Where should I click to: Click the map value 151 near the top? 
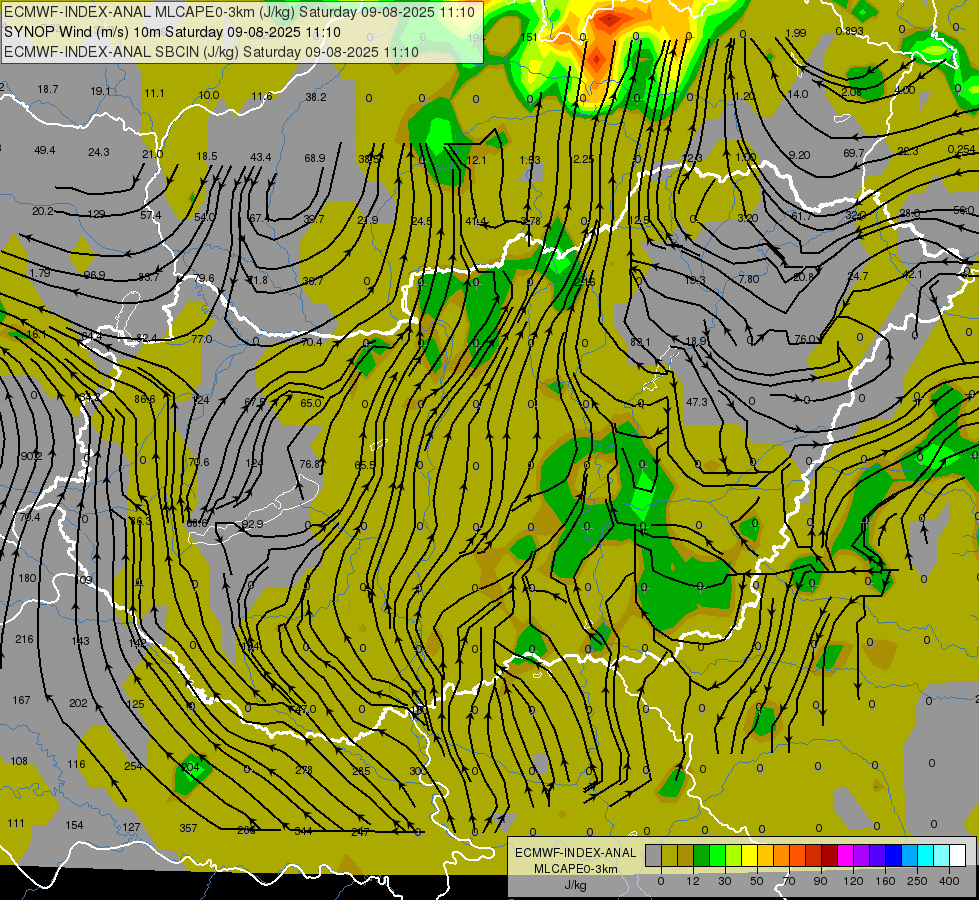click(x=529, y=37)
